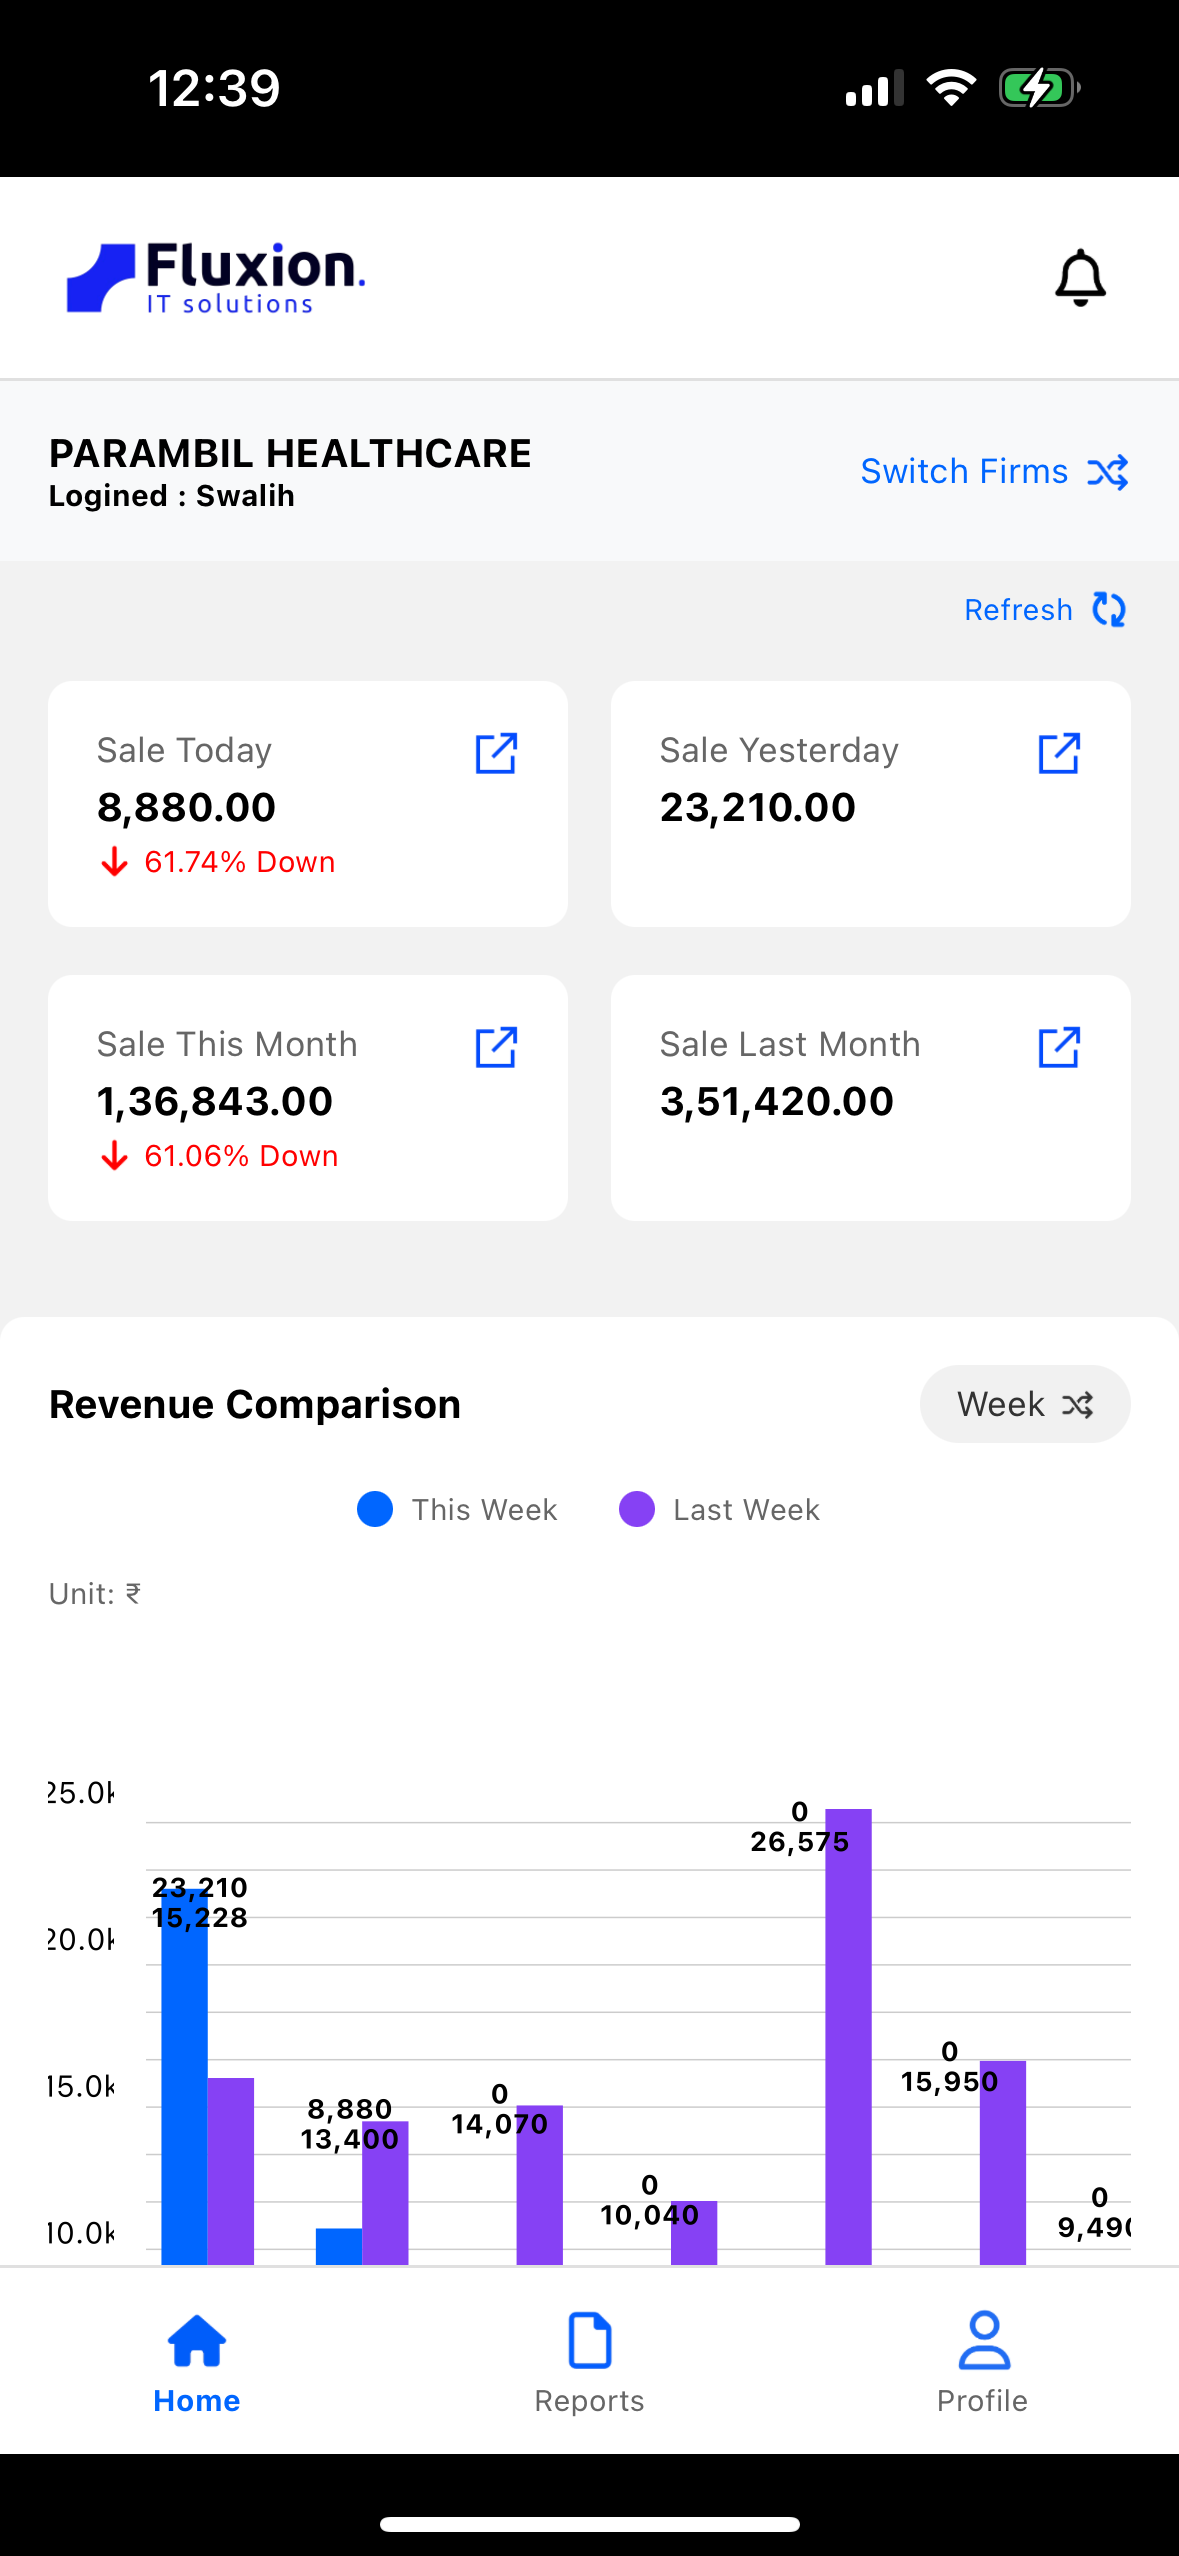
Task: Open Sale This Month details icon
Action: coord(496,1048)
